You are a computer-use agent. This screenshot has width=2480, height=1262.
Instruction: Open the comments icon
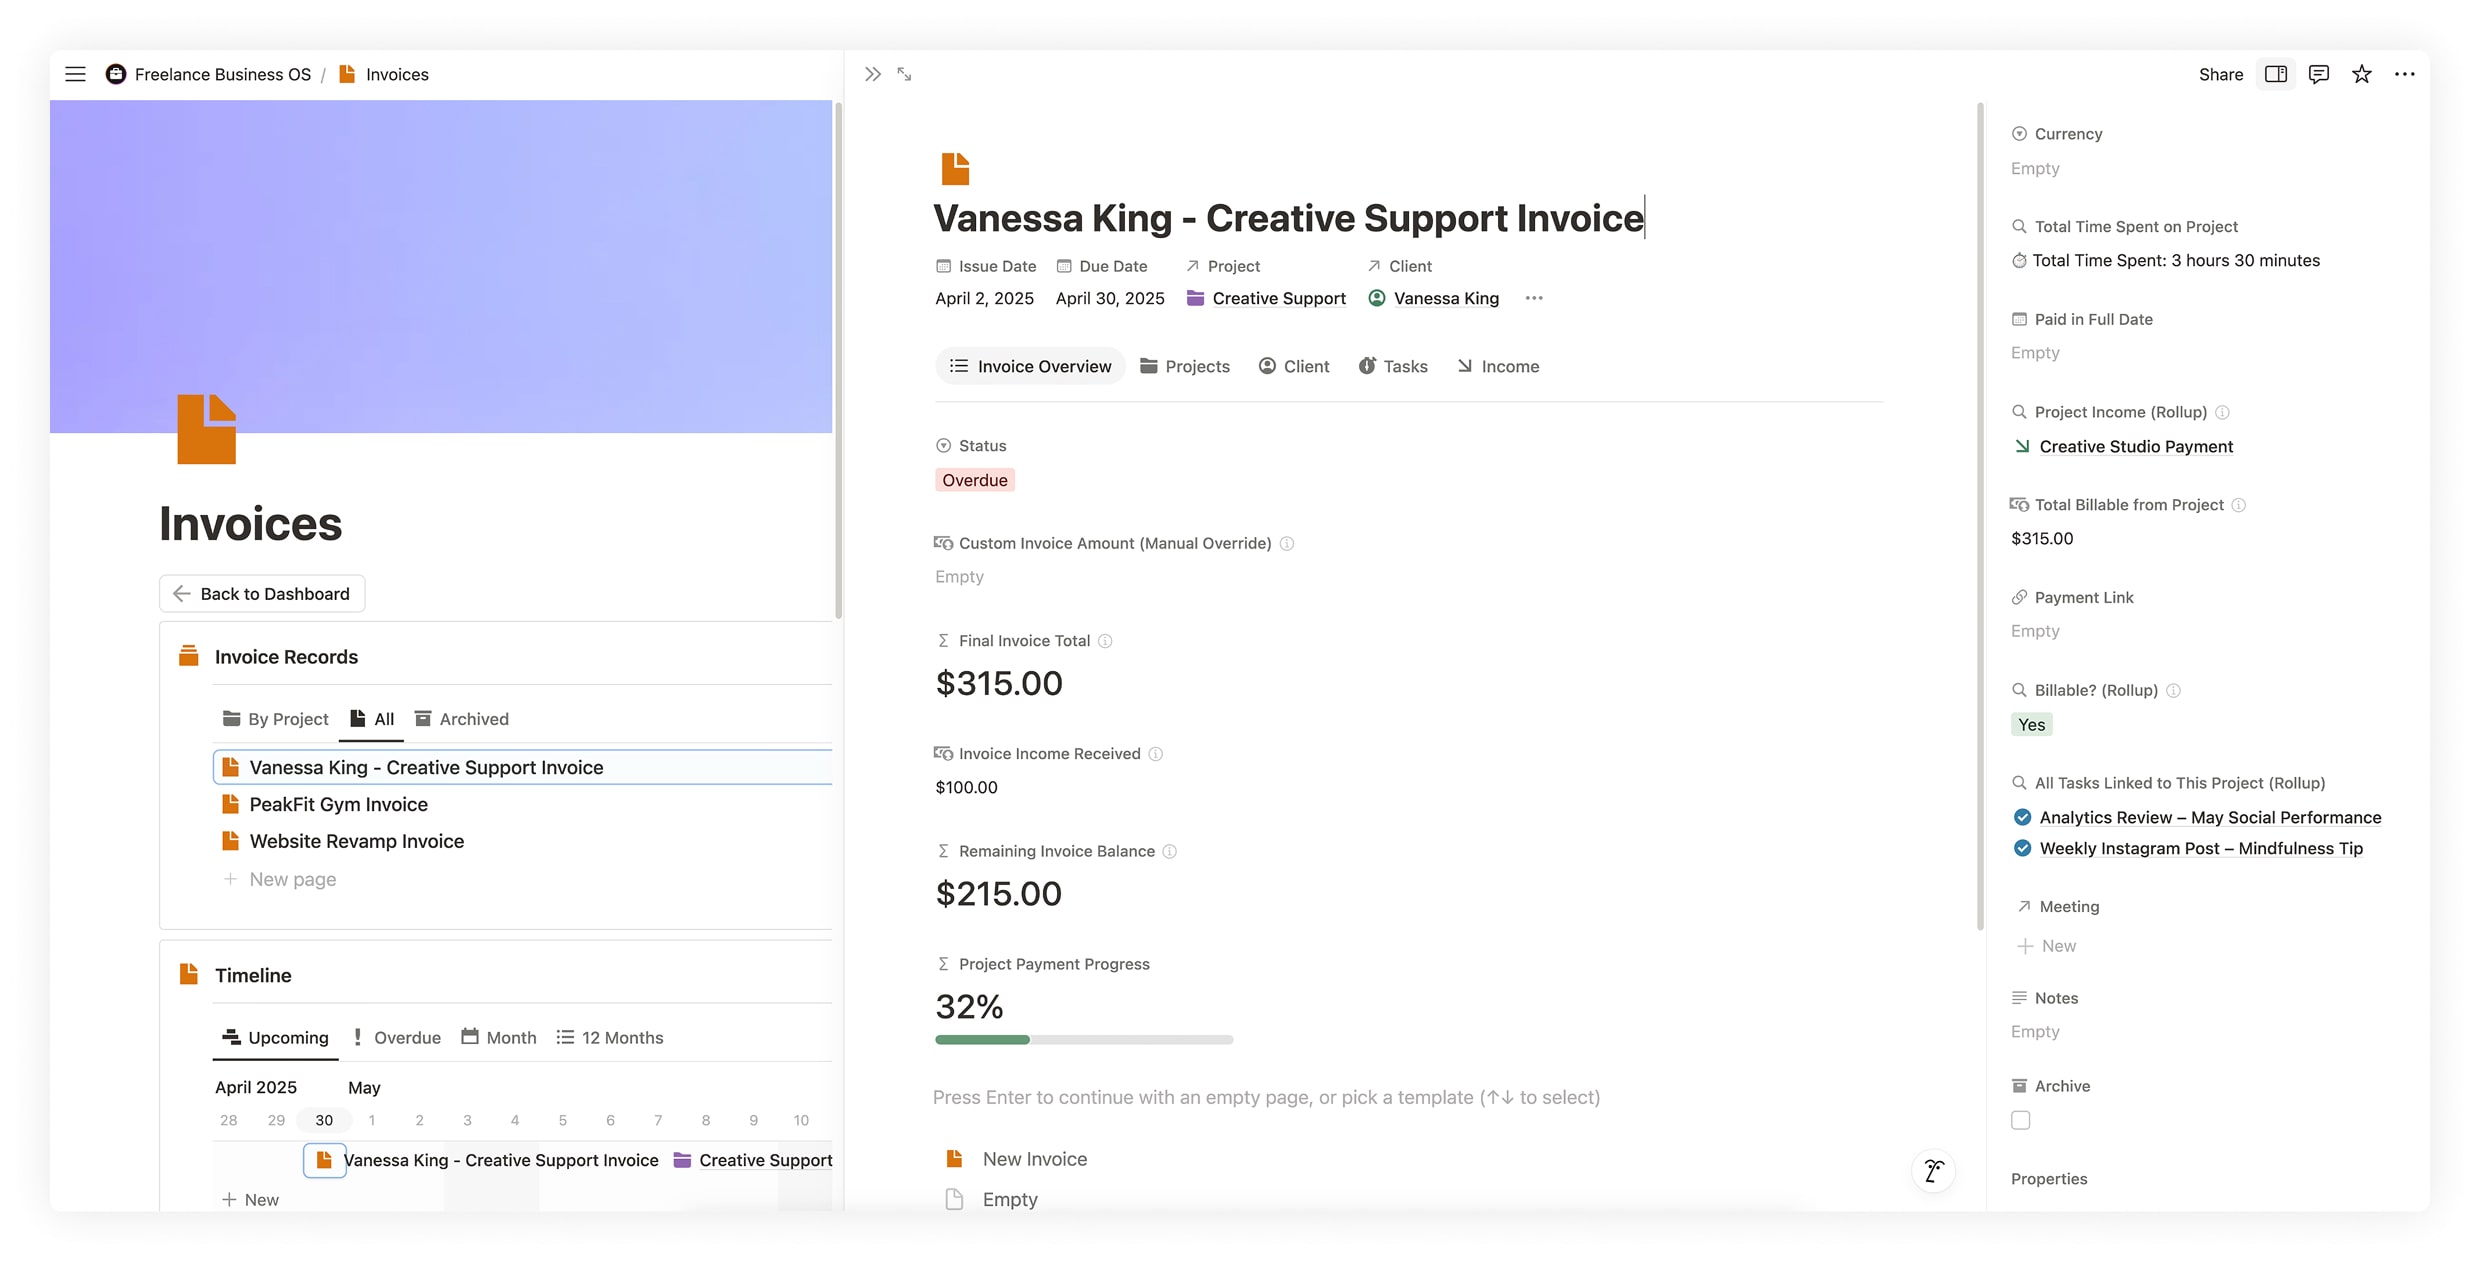click(x=2319, y=74)
